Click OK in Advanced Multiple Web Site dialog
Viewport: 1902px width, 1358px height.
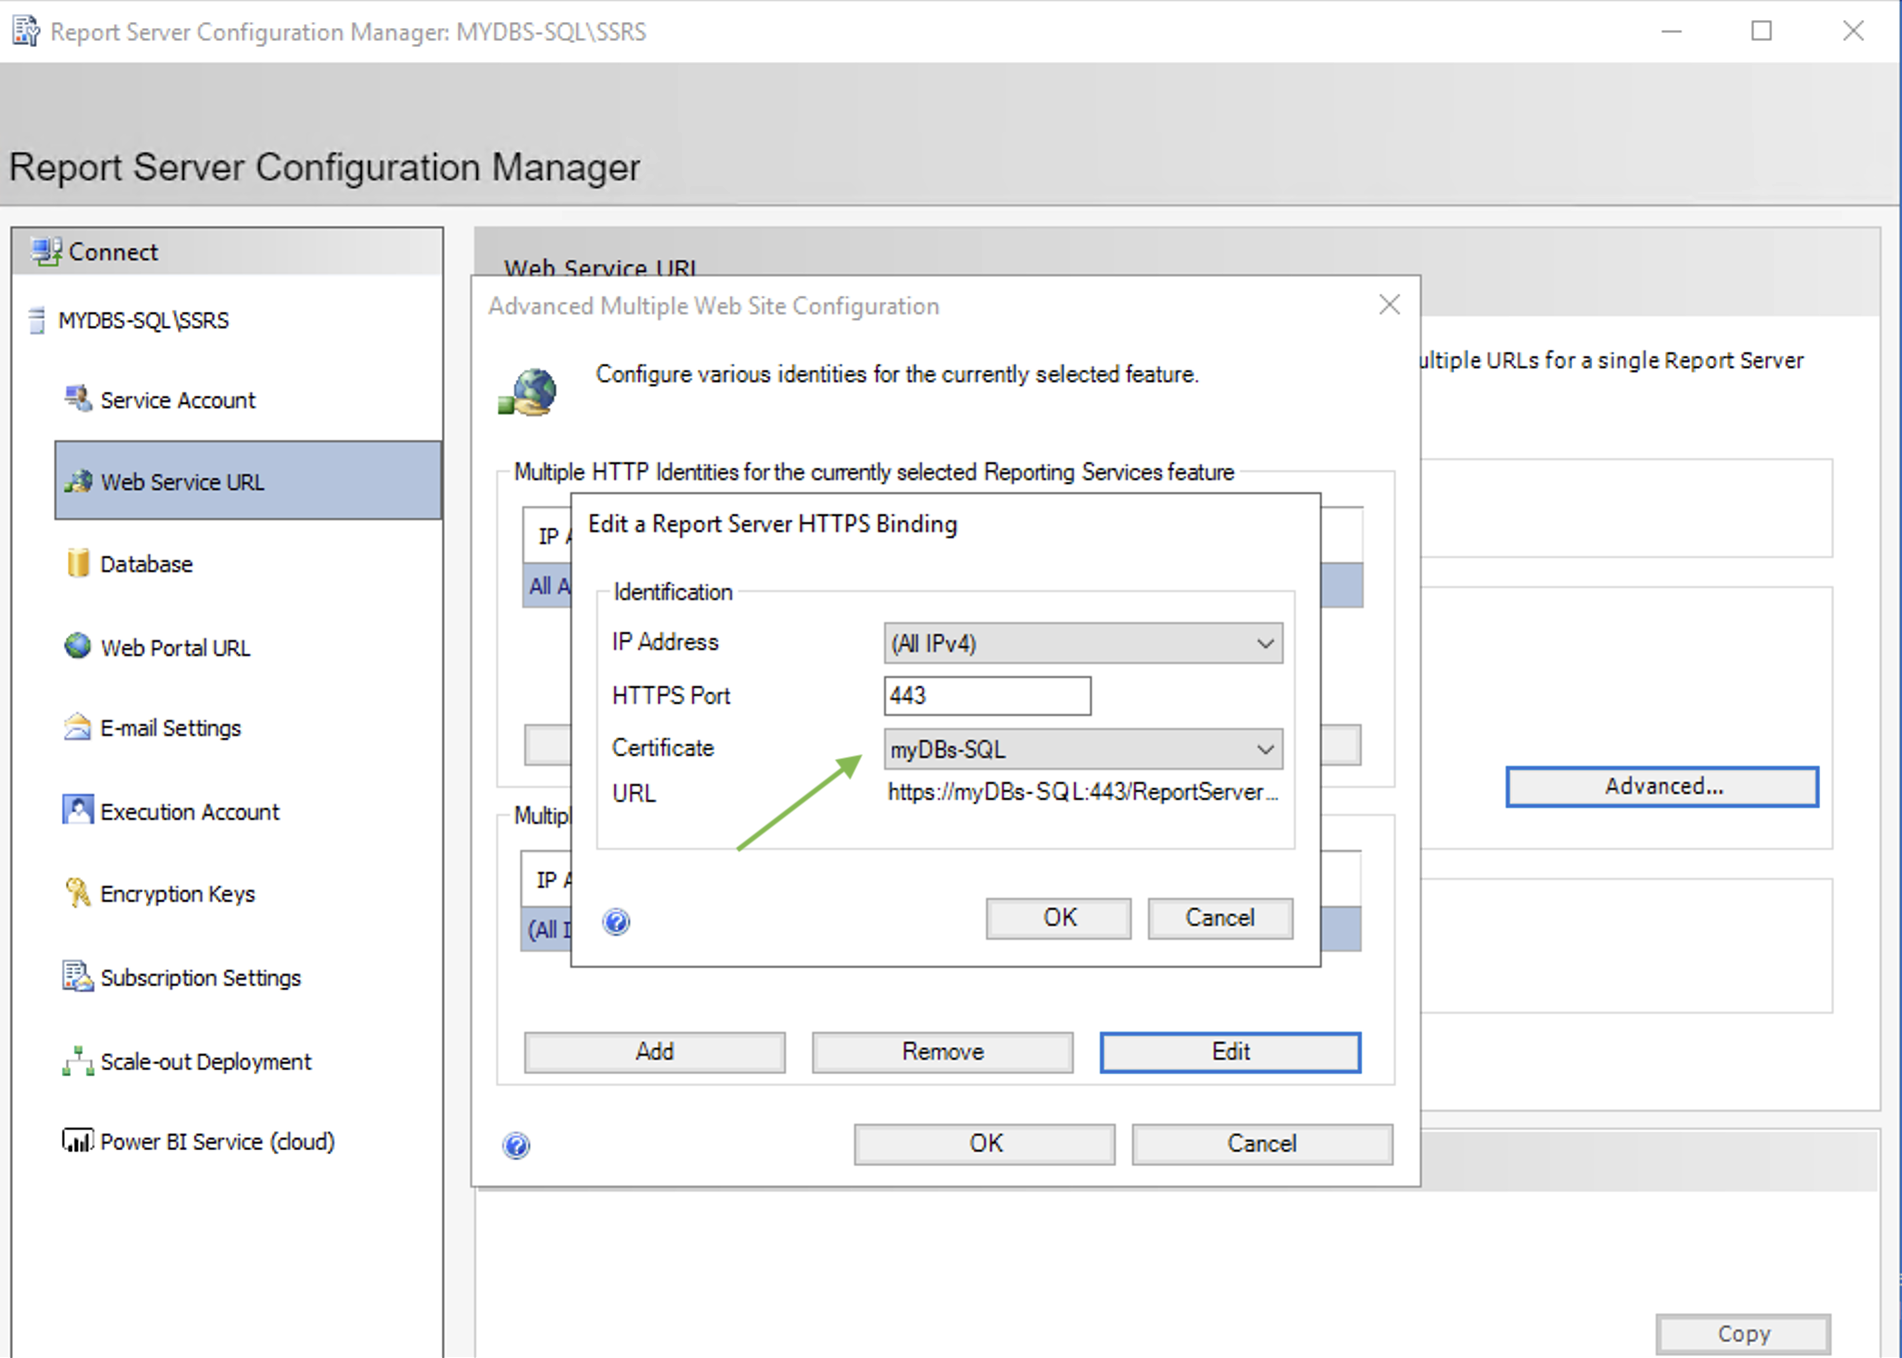(985, 1144)
